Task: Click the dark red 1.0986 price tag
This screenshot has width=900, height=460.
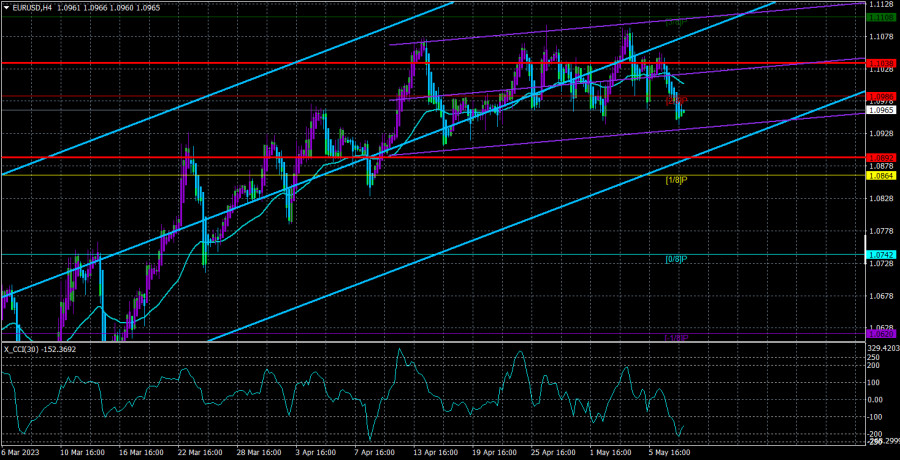Action: pyautogui.click(x=881, y=96)
